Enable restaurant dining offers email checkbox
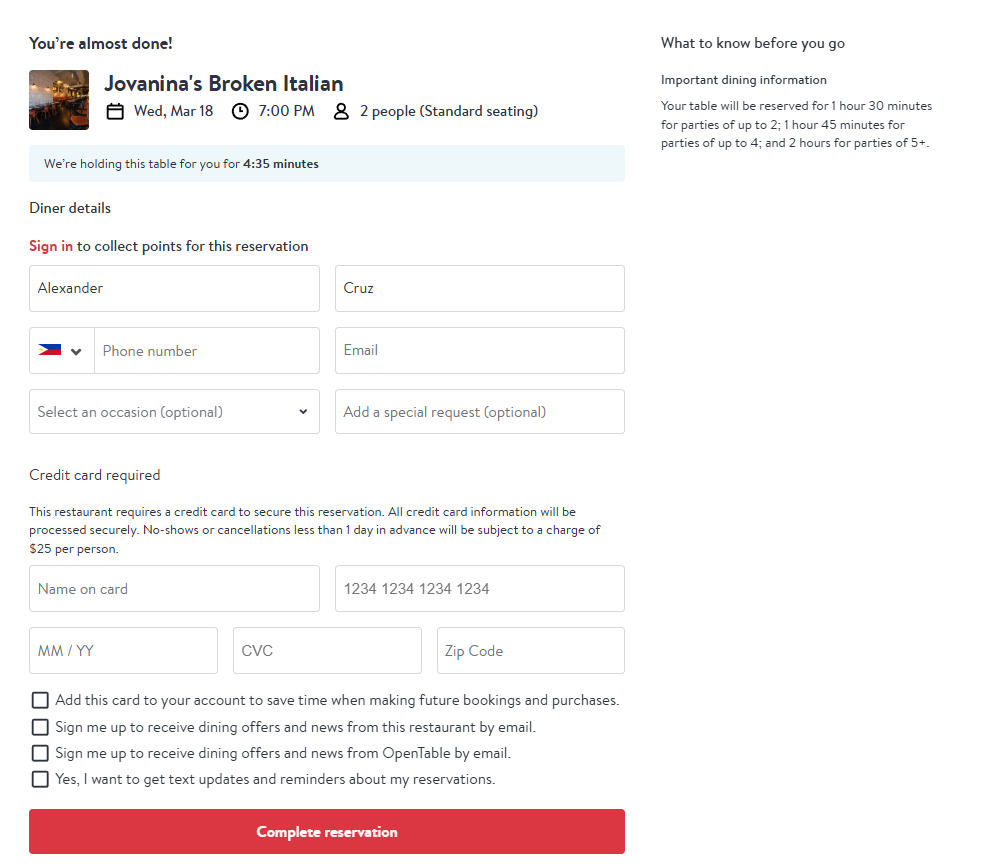Screen dimensions: 983x868 point(40,727)
